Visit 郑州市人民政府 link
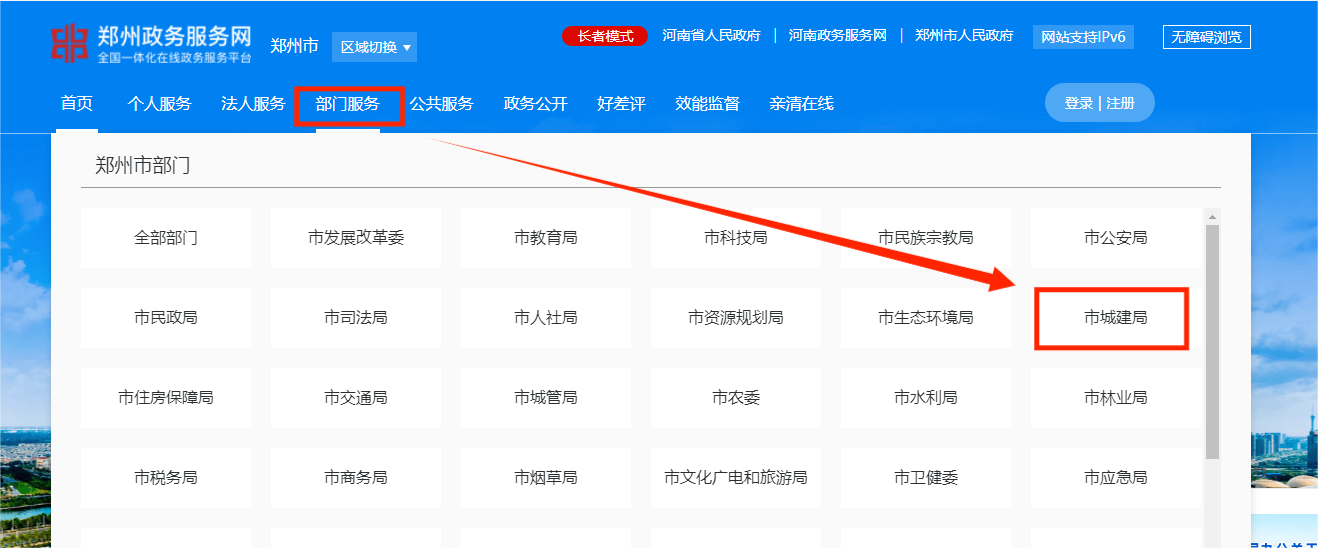Screen dimensions: 1318x548 tap(964, 36)
